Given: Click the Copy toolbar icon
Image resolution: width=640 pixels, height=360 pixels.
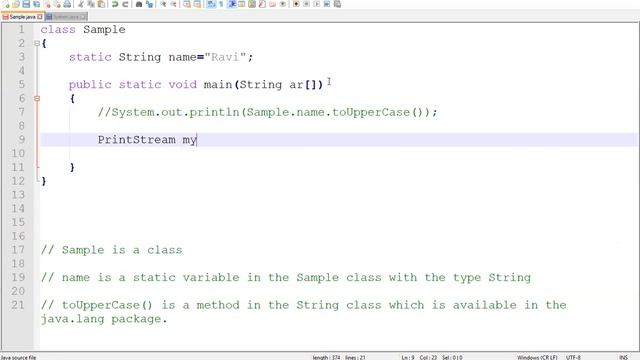Looking at the screenshot, I should [x=91, y=4].
